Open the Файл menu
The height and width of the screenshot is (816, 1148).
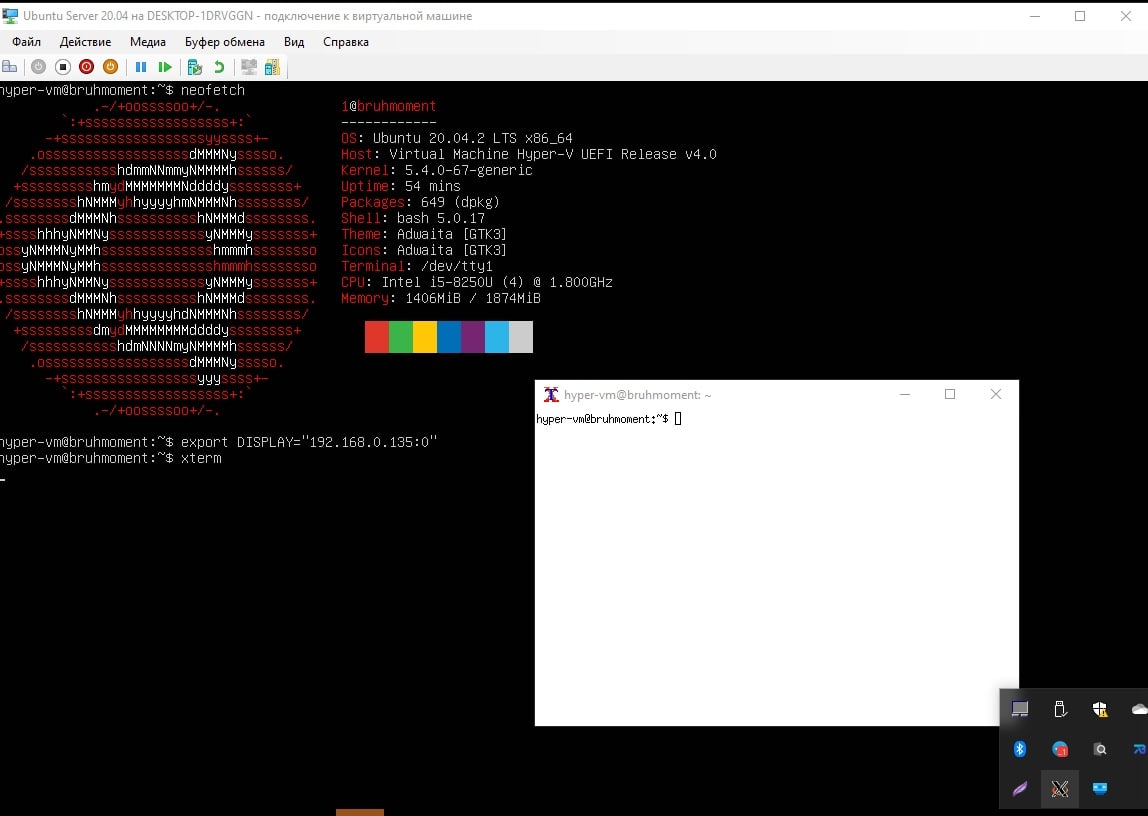pos(26,42)
